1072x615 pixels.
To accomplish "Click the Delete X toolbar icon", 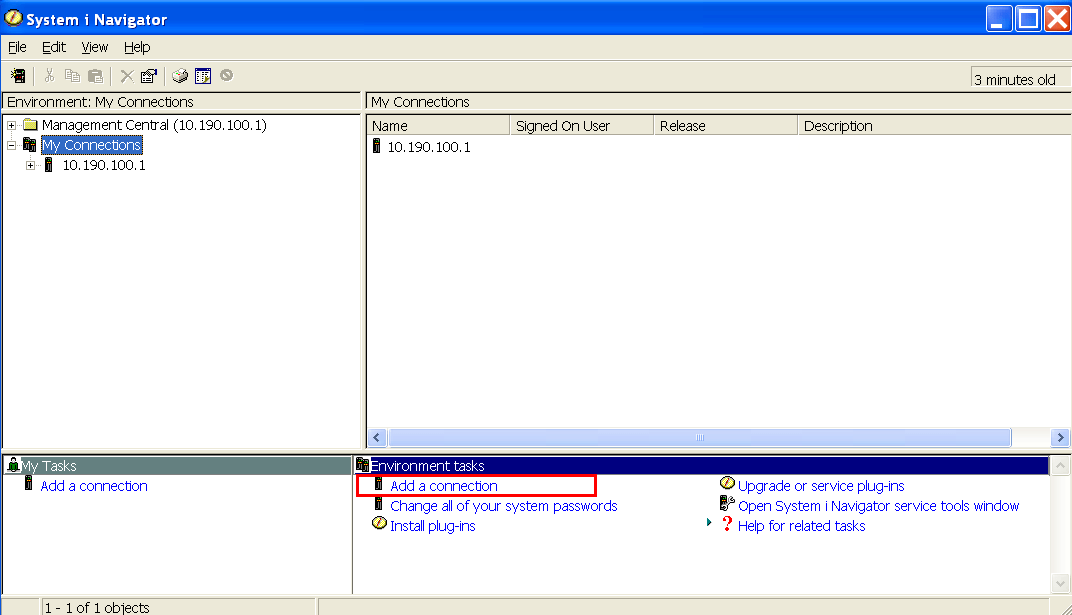I will [x=126, y=76].
